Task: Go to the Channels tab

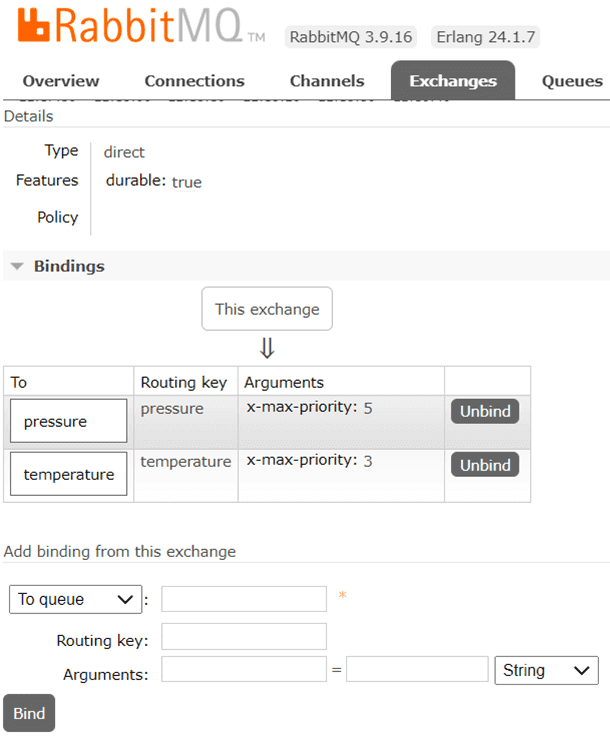Action: [x=327, y=81]
